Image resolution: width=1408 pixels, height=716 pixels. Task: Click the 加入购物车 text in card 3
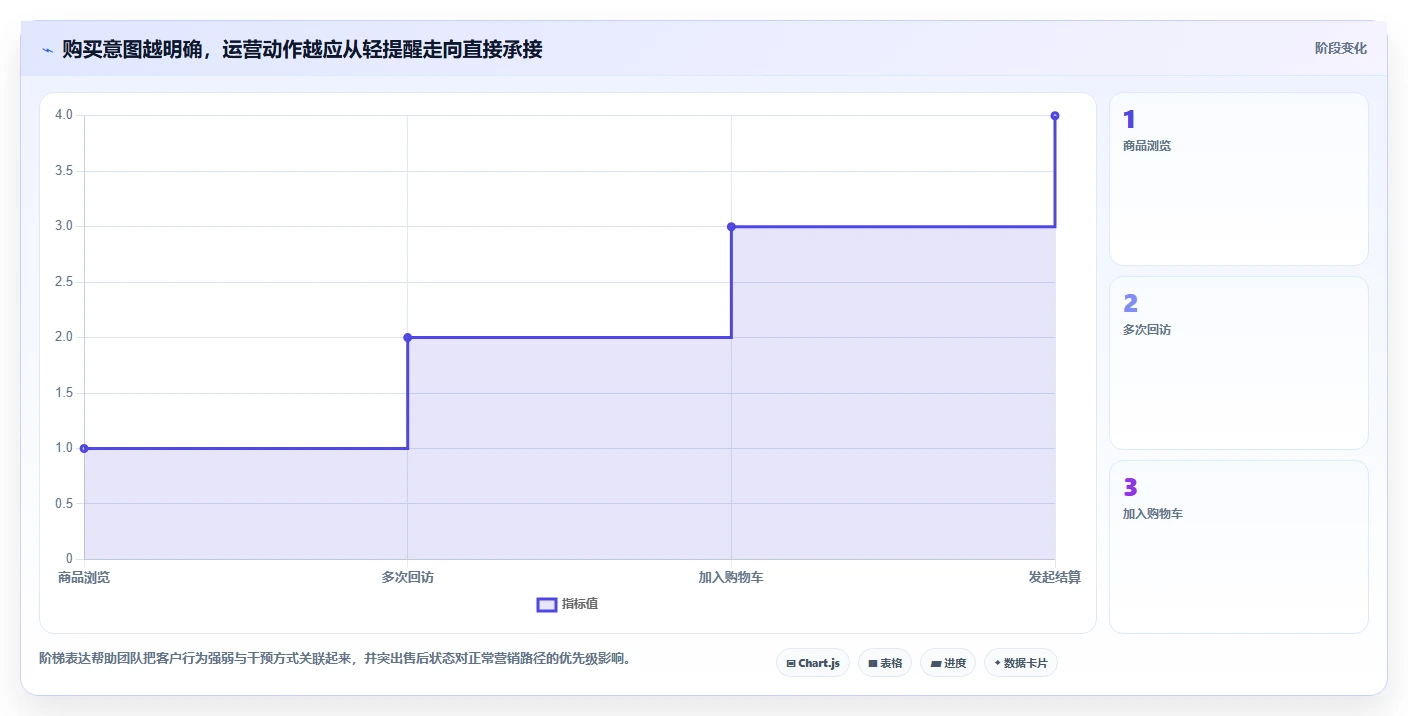tap(1153, 514)
